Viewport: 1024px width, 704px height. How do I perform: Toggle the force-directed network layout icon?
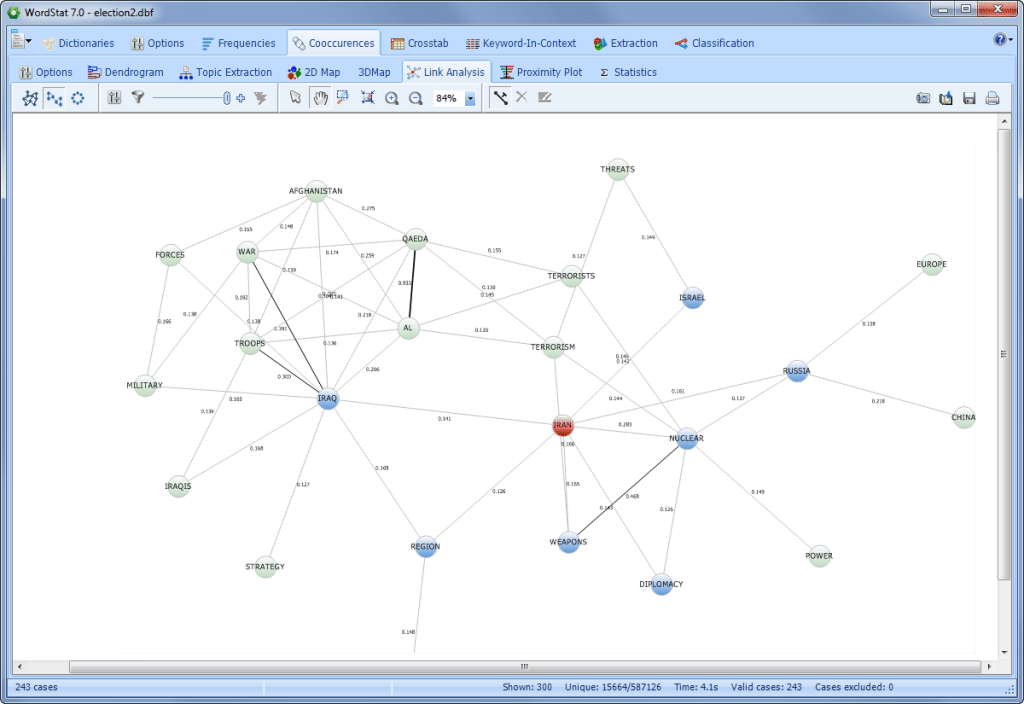28,98
